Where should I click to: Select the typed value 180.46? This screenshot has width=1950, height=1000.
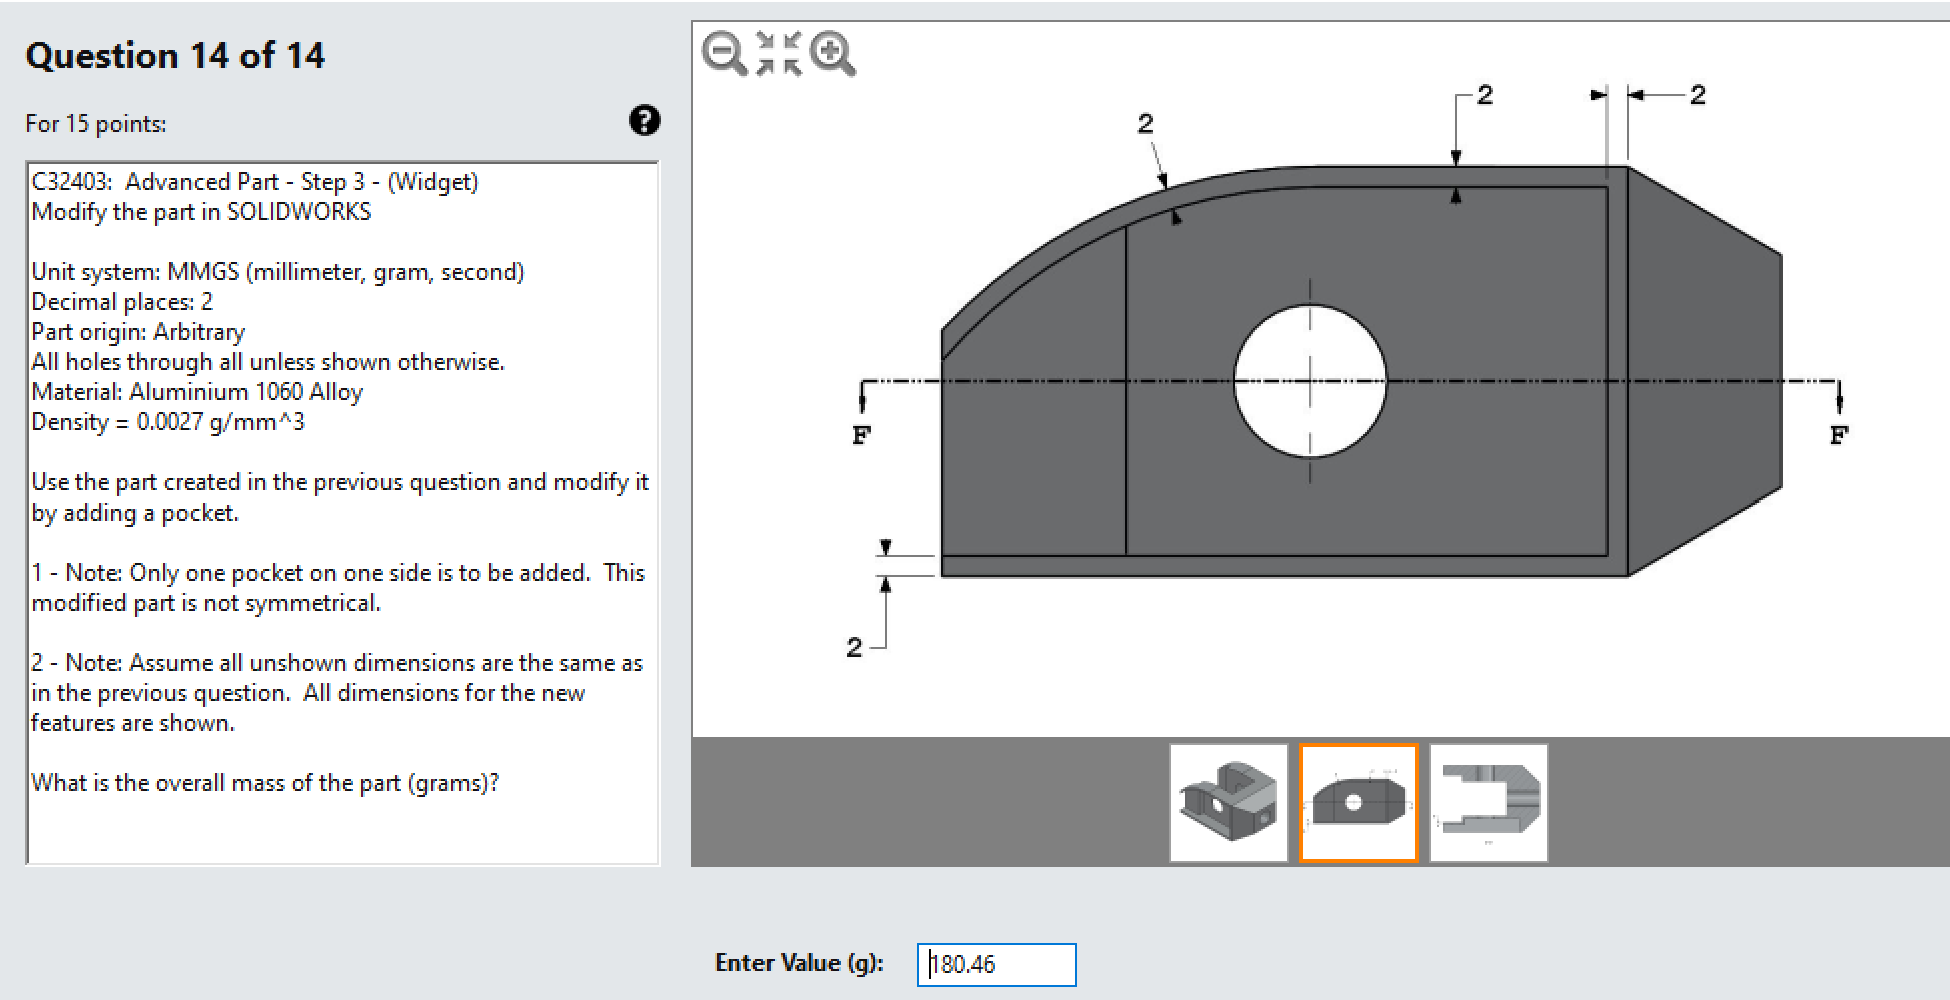pyautogui.click(x=962, y=964)
